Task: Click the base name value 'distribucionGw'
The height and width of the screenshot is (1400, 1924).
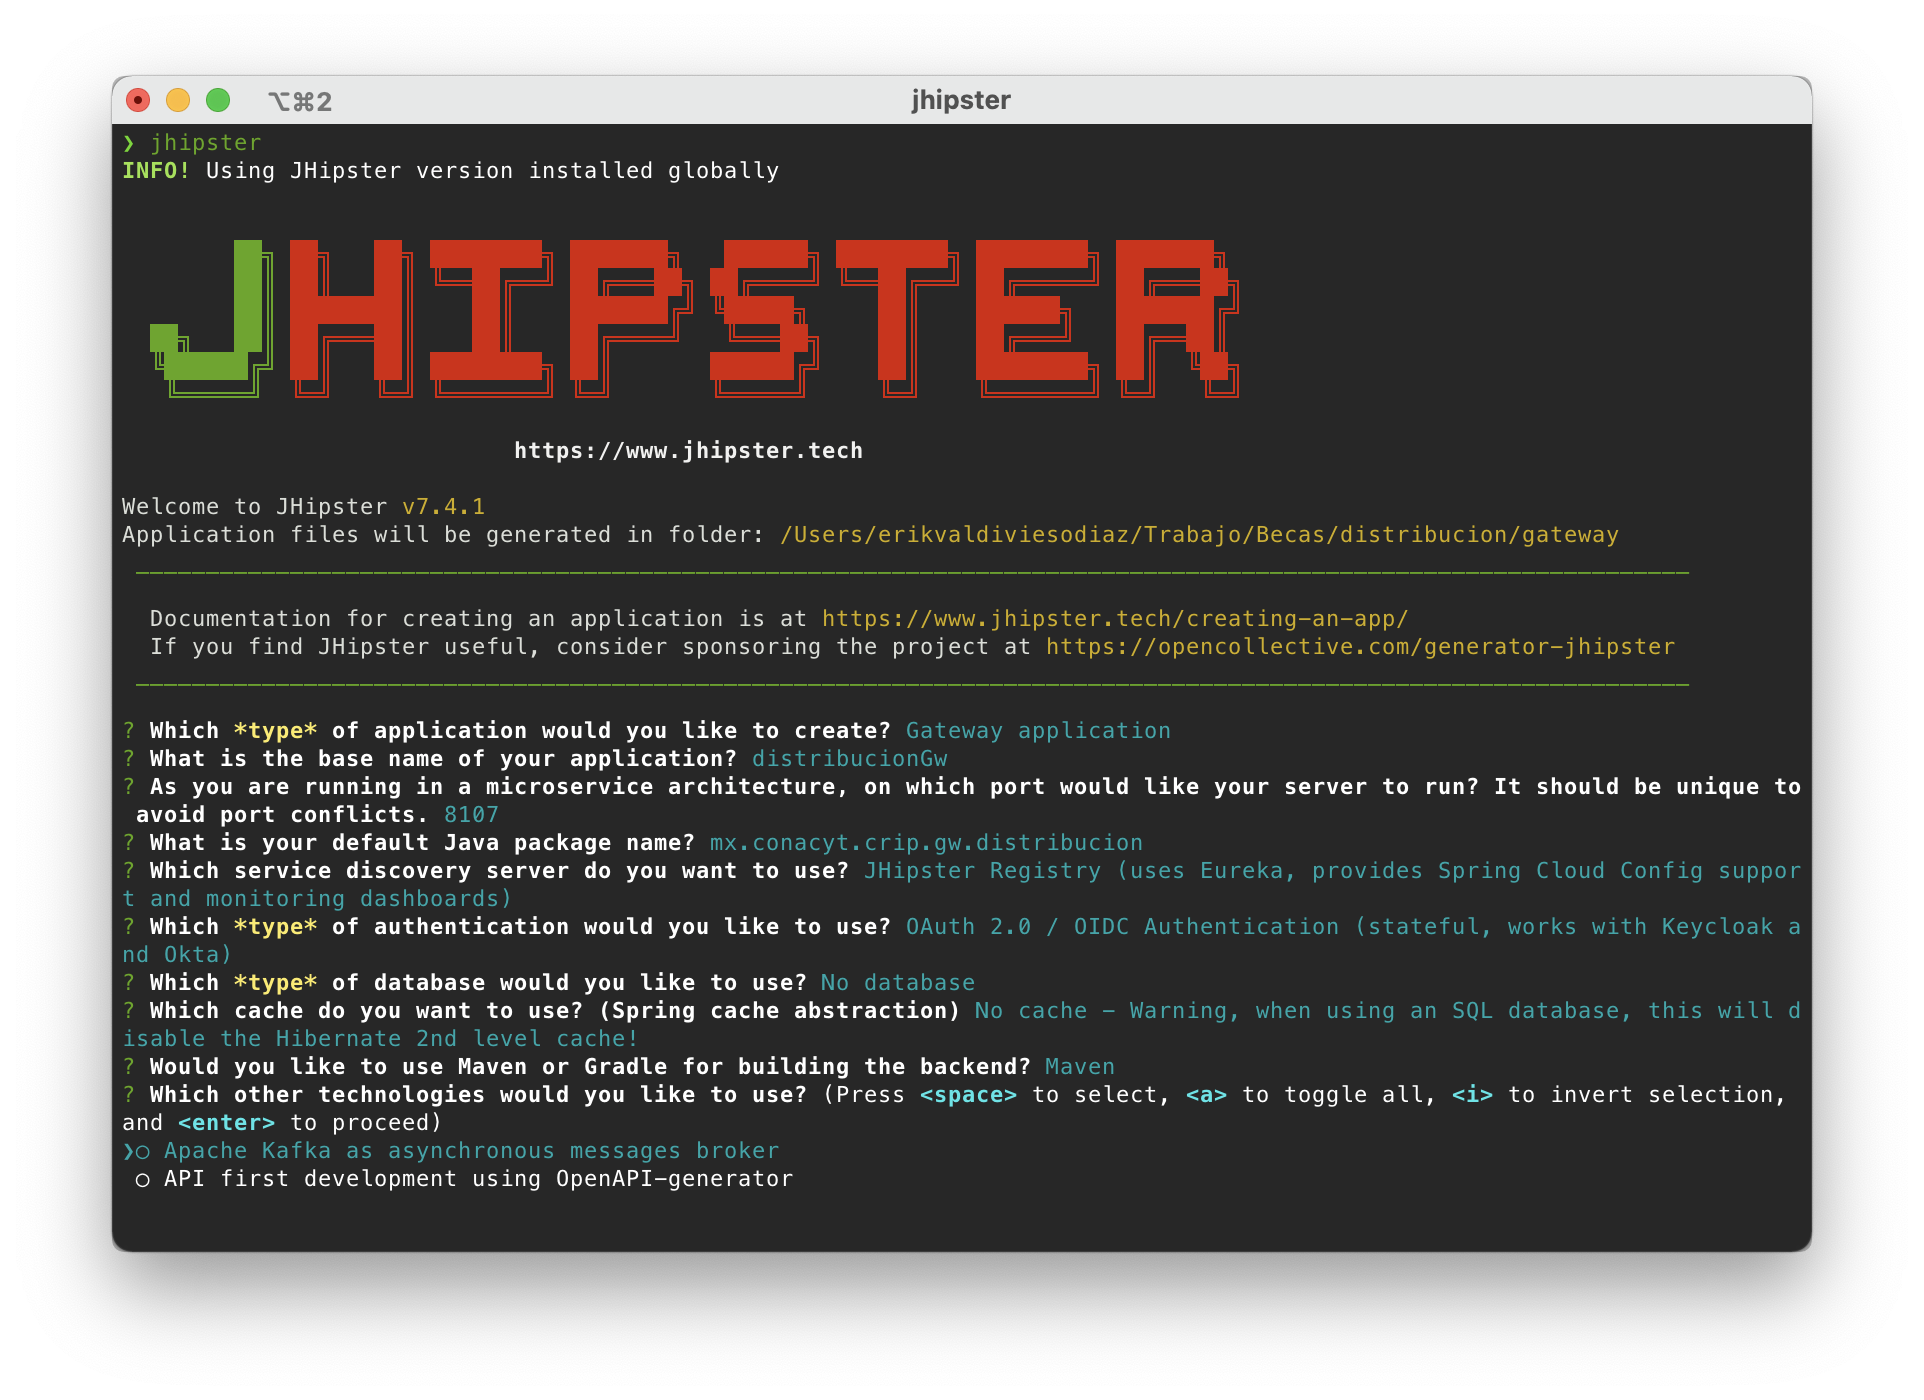Action: coord(849,759)
